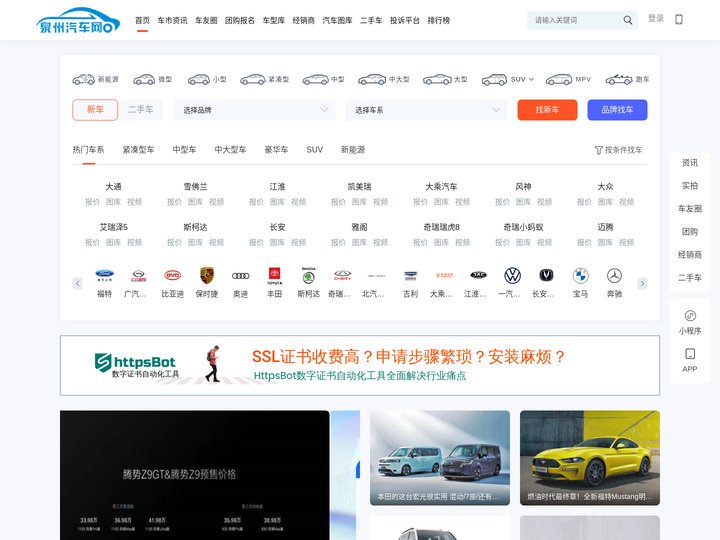Screen dimensions: 720x540
Task: Click the search magnifier icon
Action: click(627, 20)
